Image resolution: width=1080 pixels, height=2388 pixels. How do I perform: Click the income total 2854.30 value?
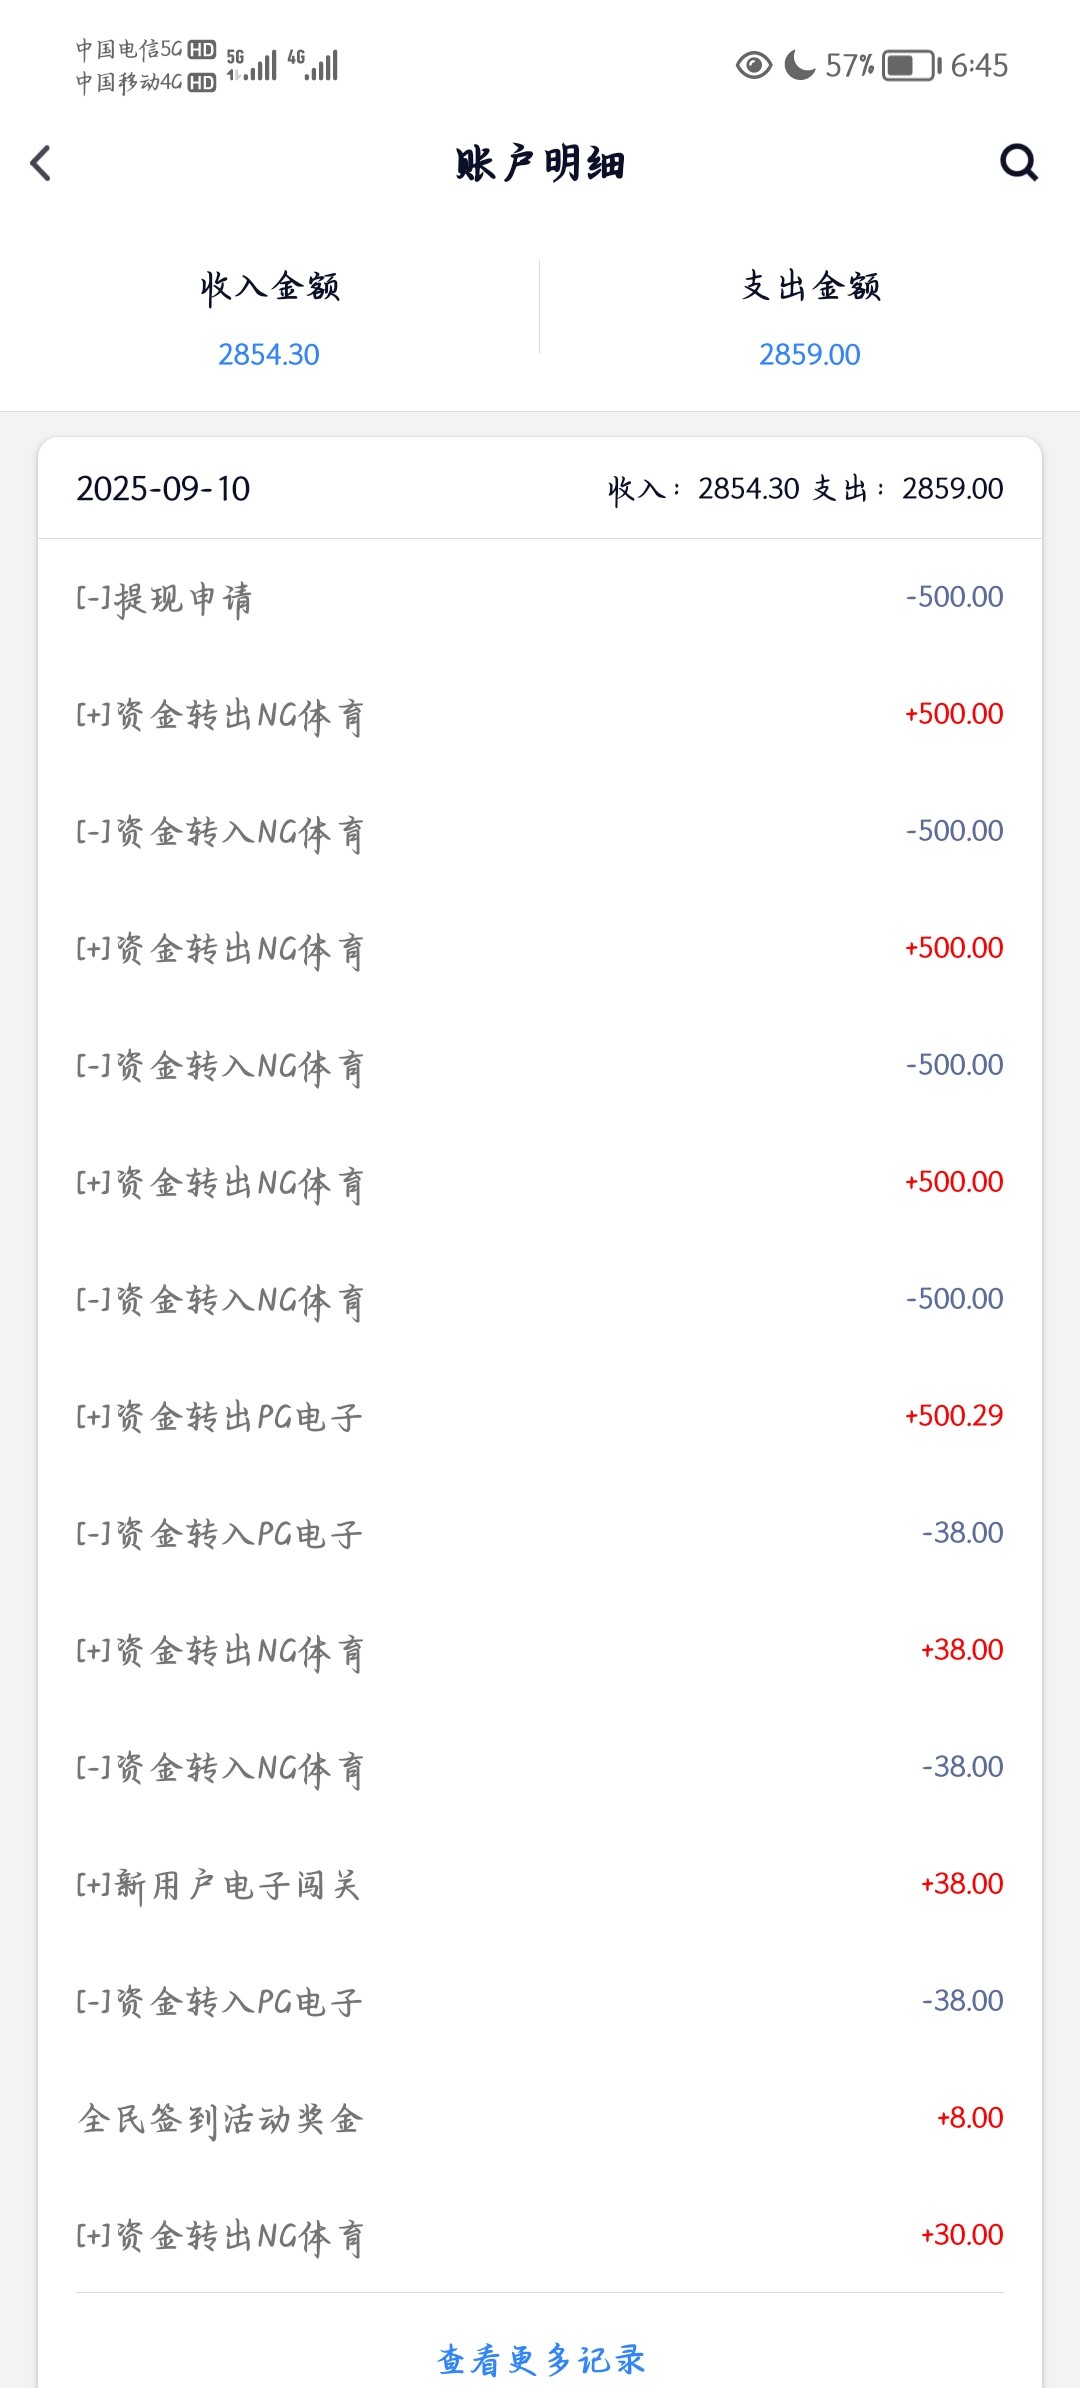click(269, 354)
